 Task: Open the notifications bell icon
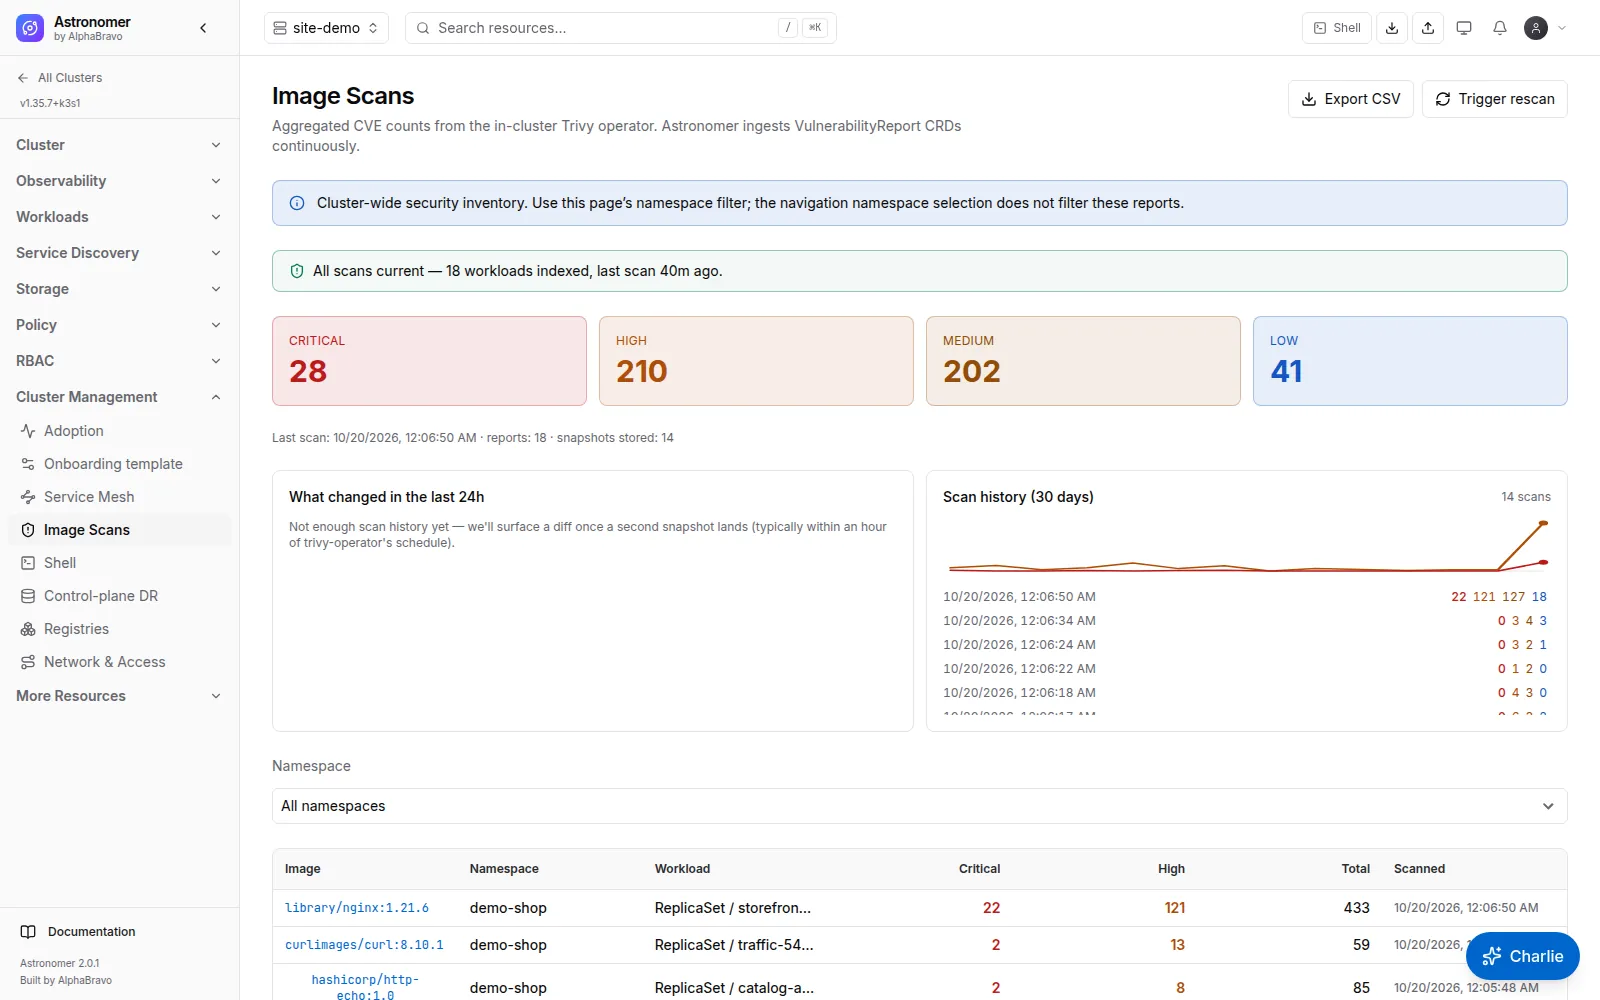[1499, 28]
